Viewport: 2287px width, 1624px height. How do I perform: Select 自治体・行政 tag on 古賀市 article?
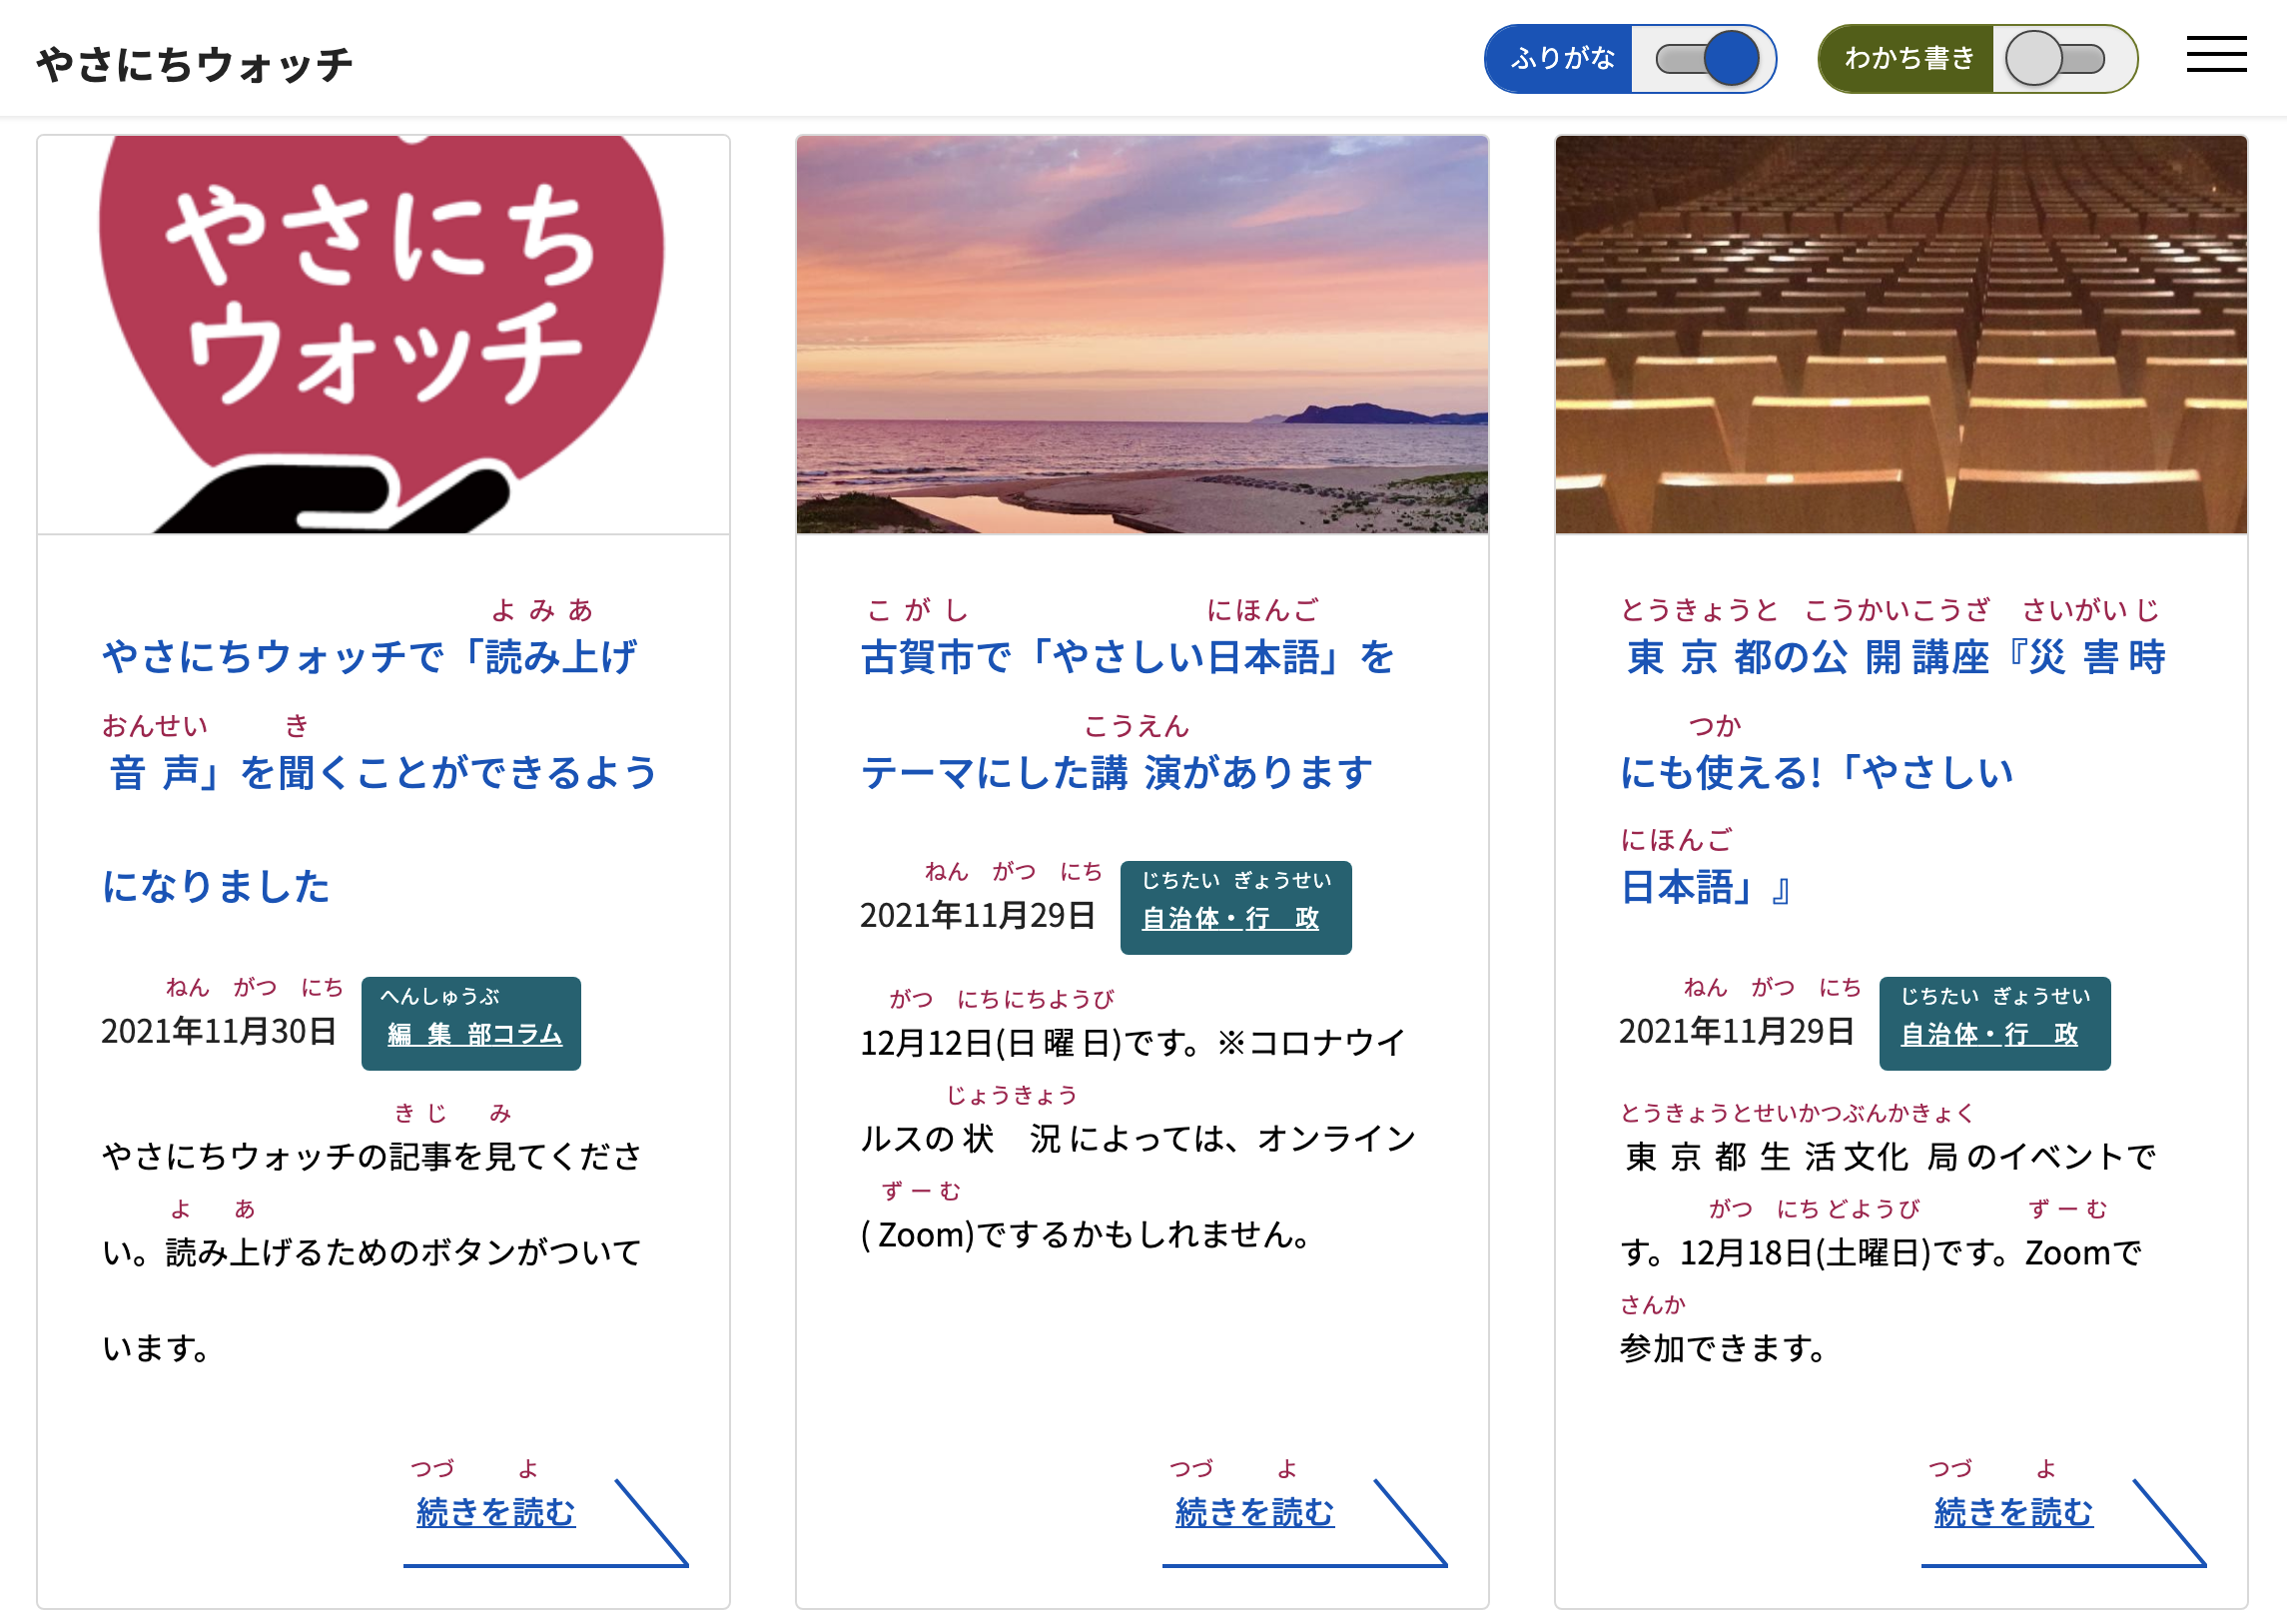1231,917
